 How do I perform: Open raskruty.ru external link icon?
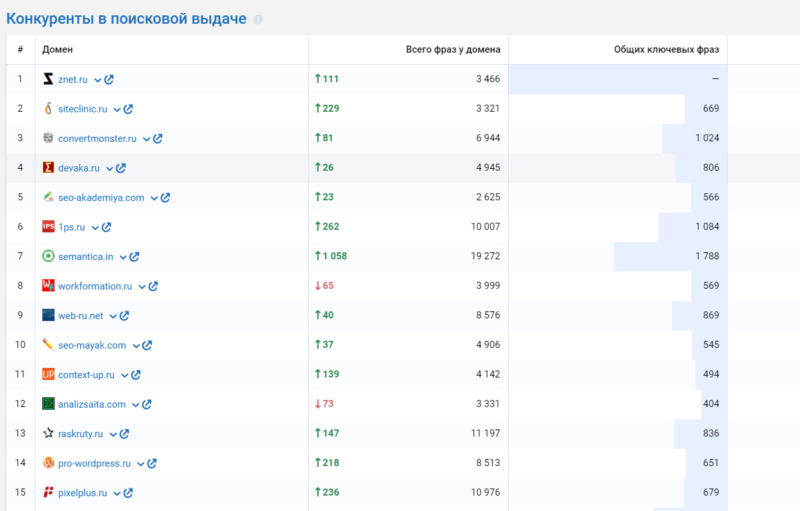[124, 435]
